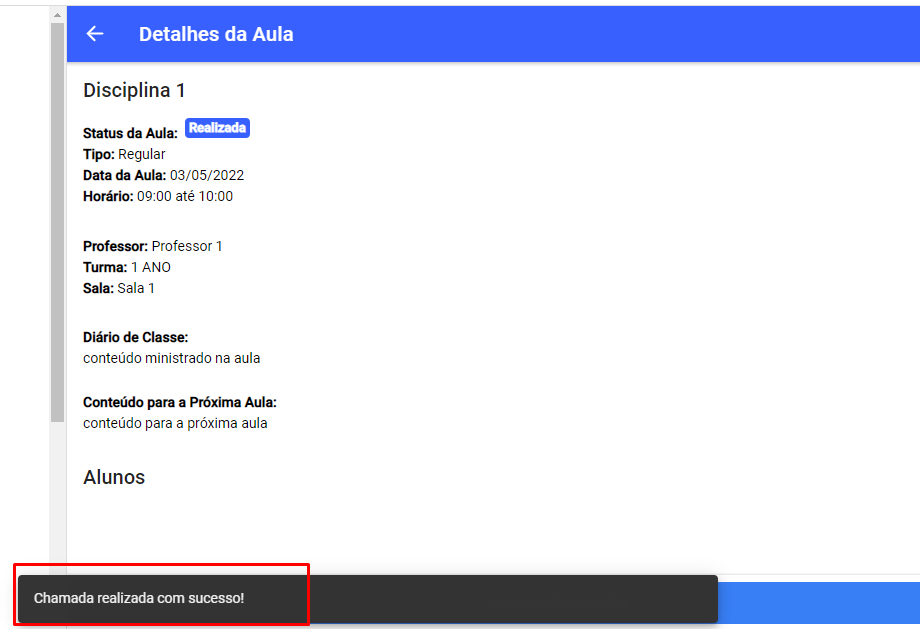
Task: Click the vertical scrollbar thumb
Action: 57,222
